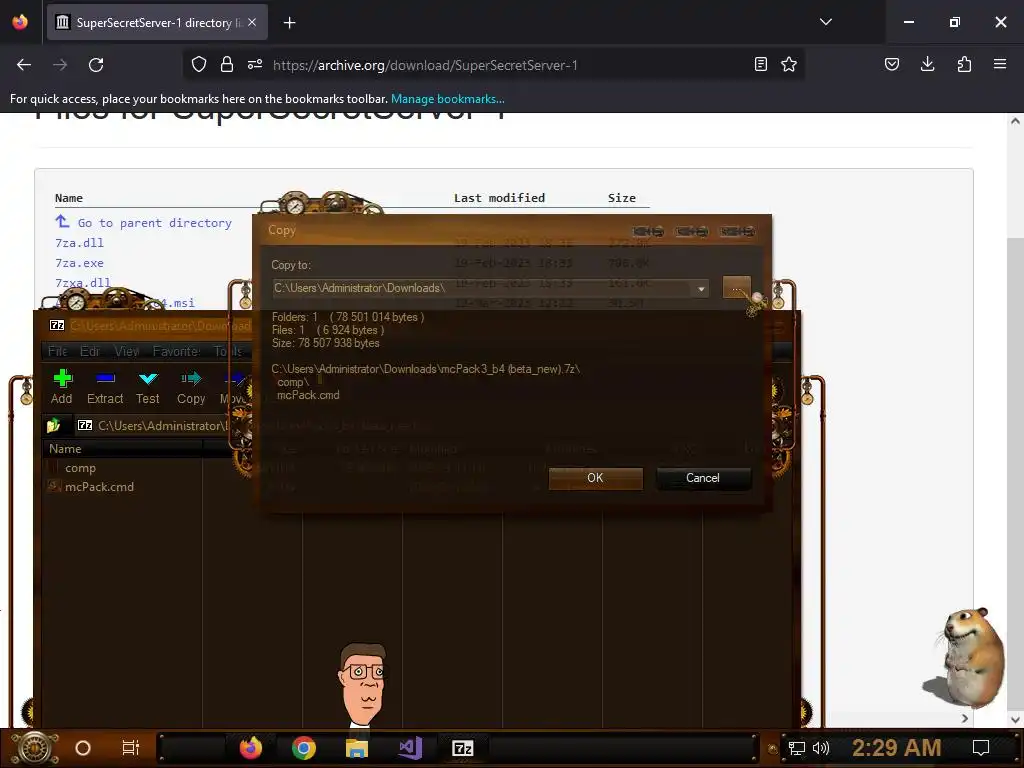This screenshot has width=1024, height=768.
Task: Click the Save to Pocket icon
Action: (892, 65)
